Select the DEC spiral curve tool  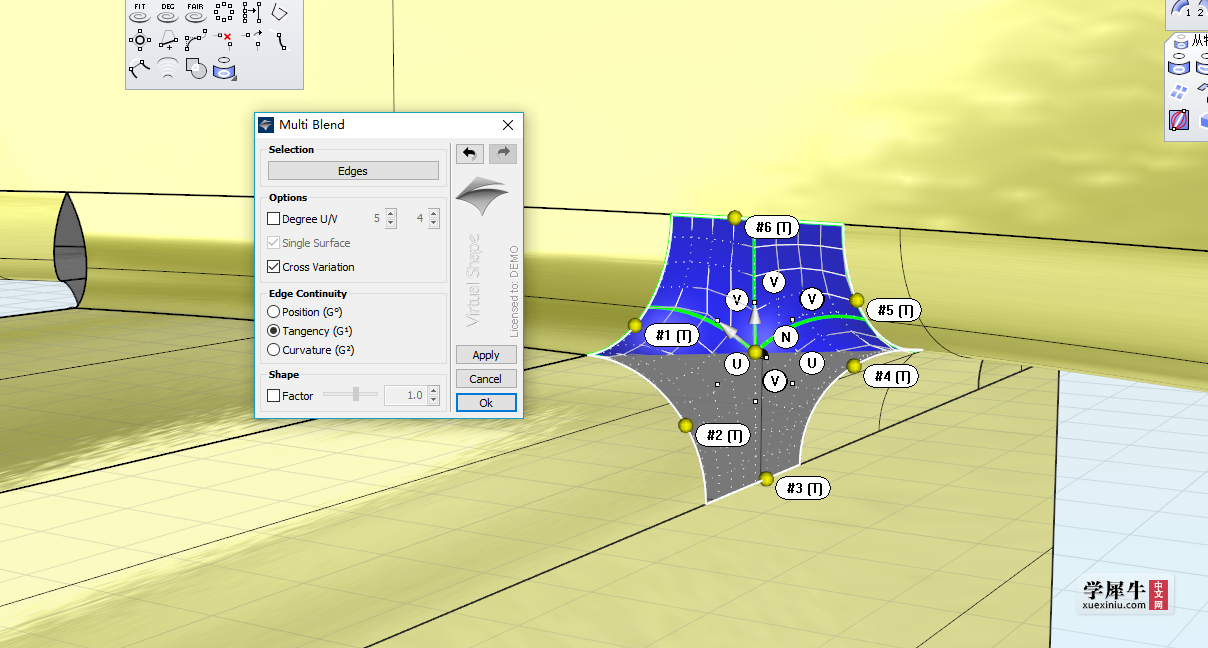[x=167, y=12]
